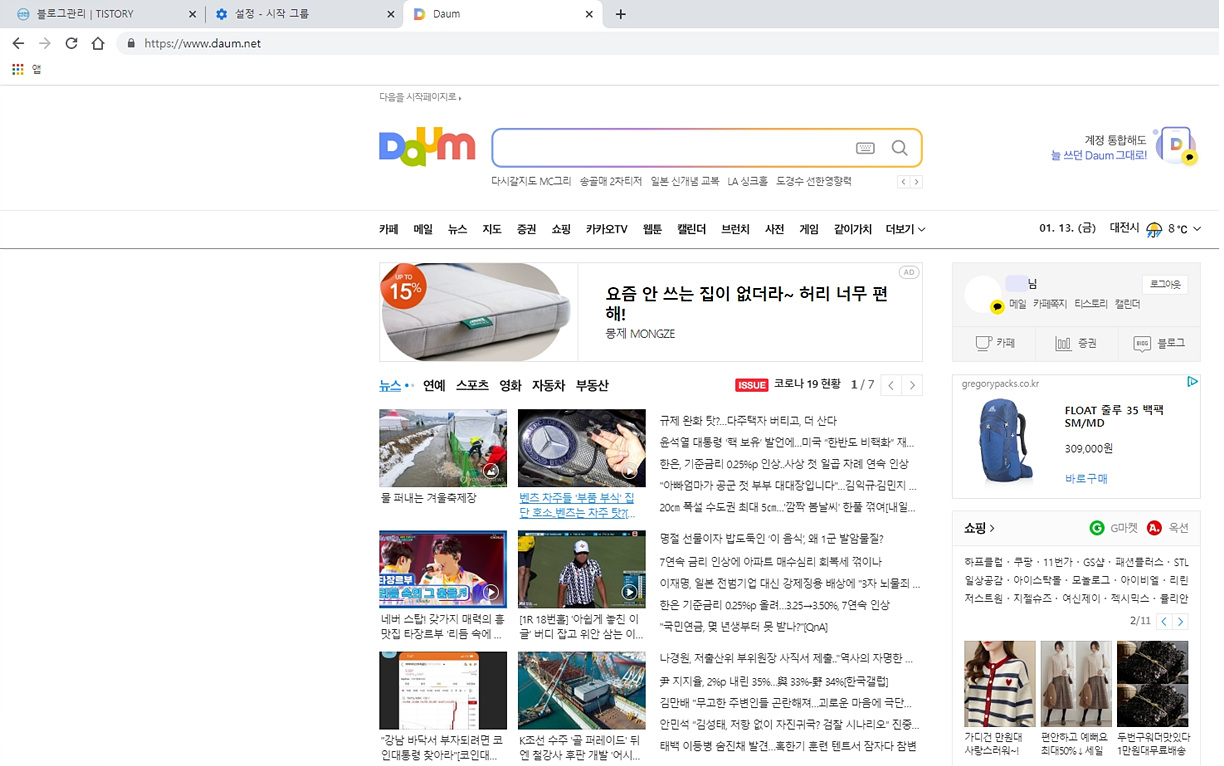Click the AD badge on mattress banner
Viewport: 1224px width, 766px height.
coord(908,272)
